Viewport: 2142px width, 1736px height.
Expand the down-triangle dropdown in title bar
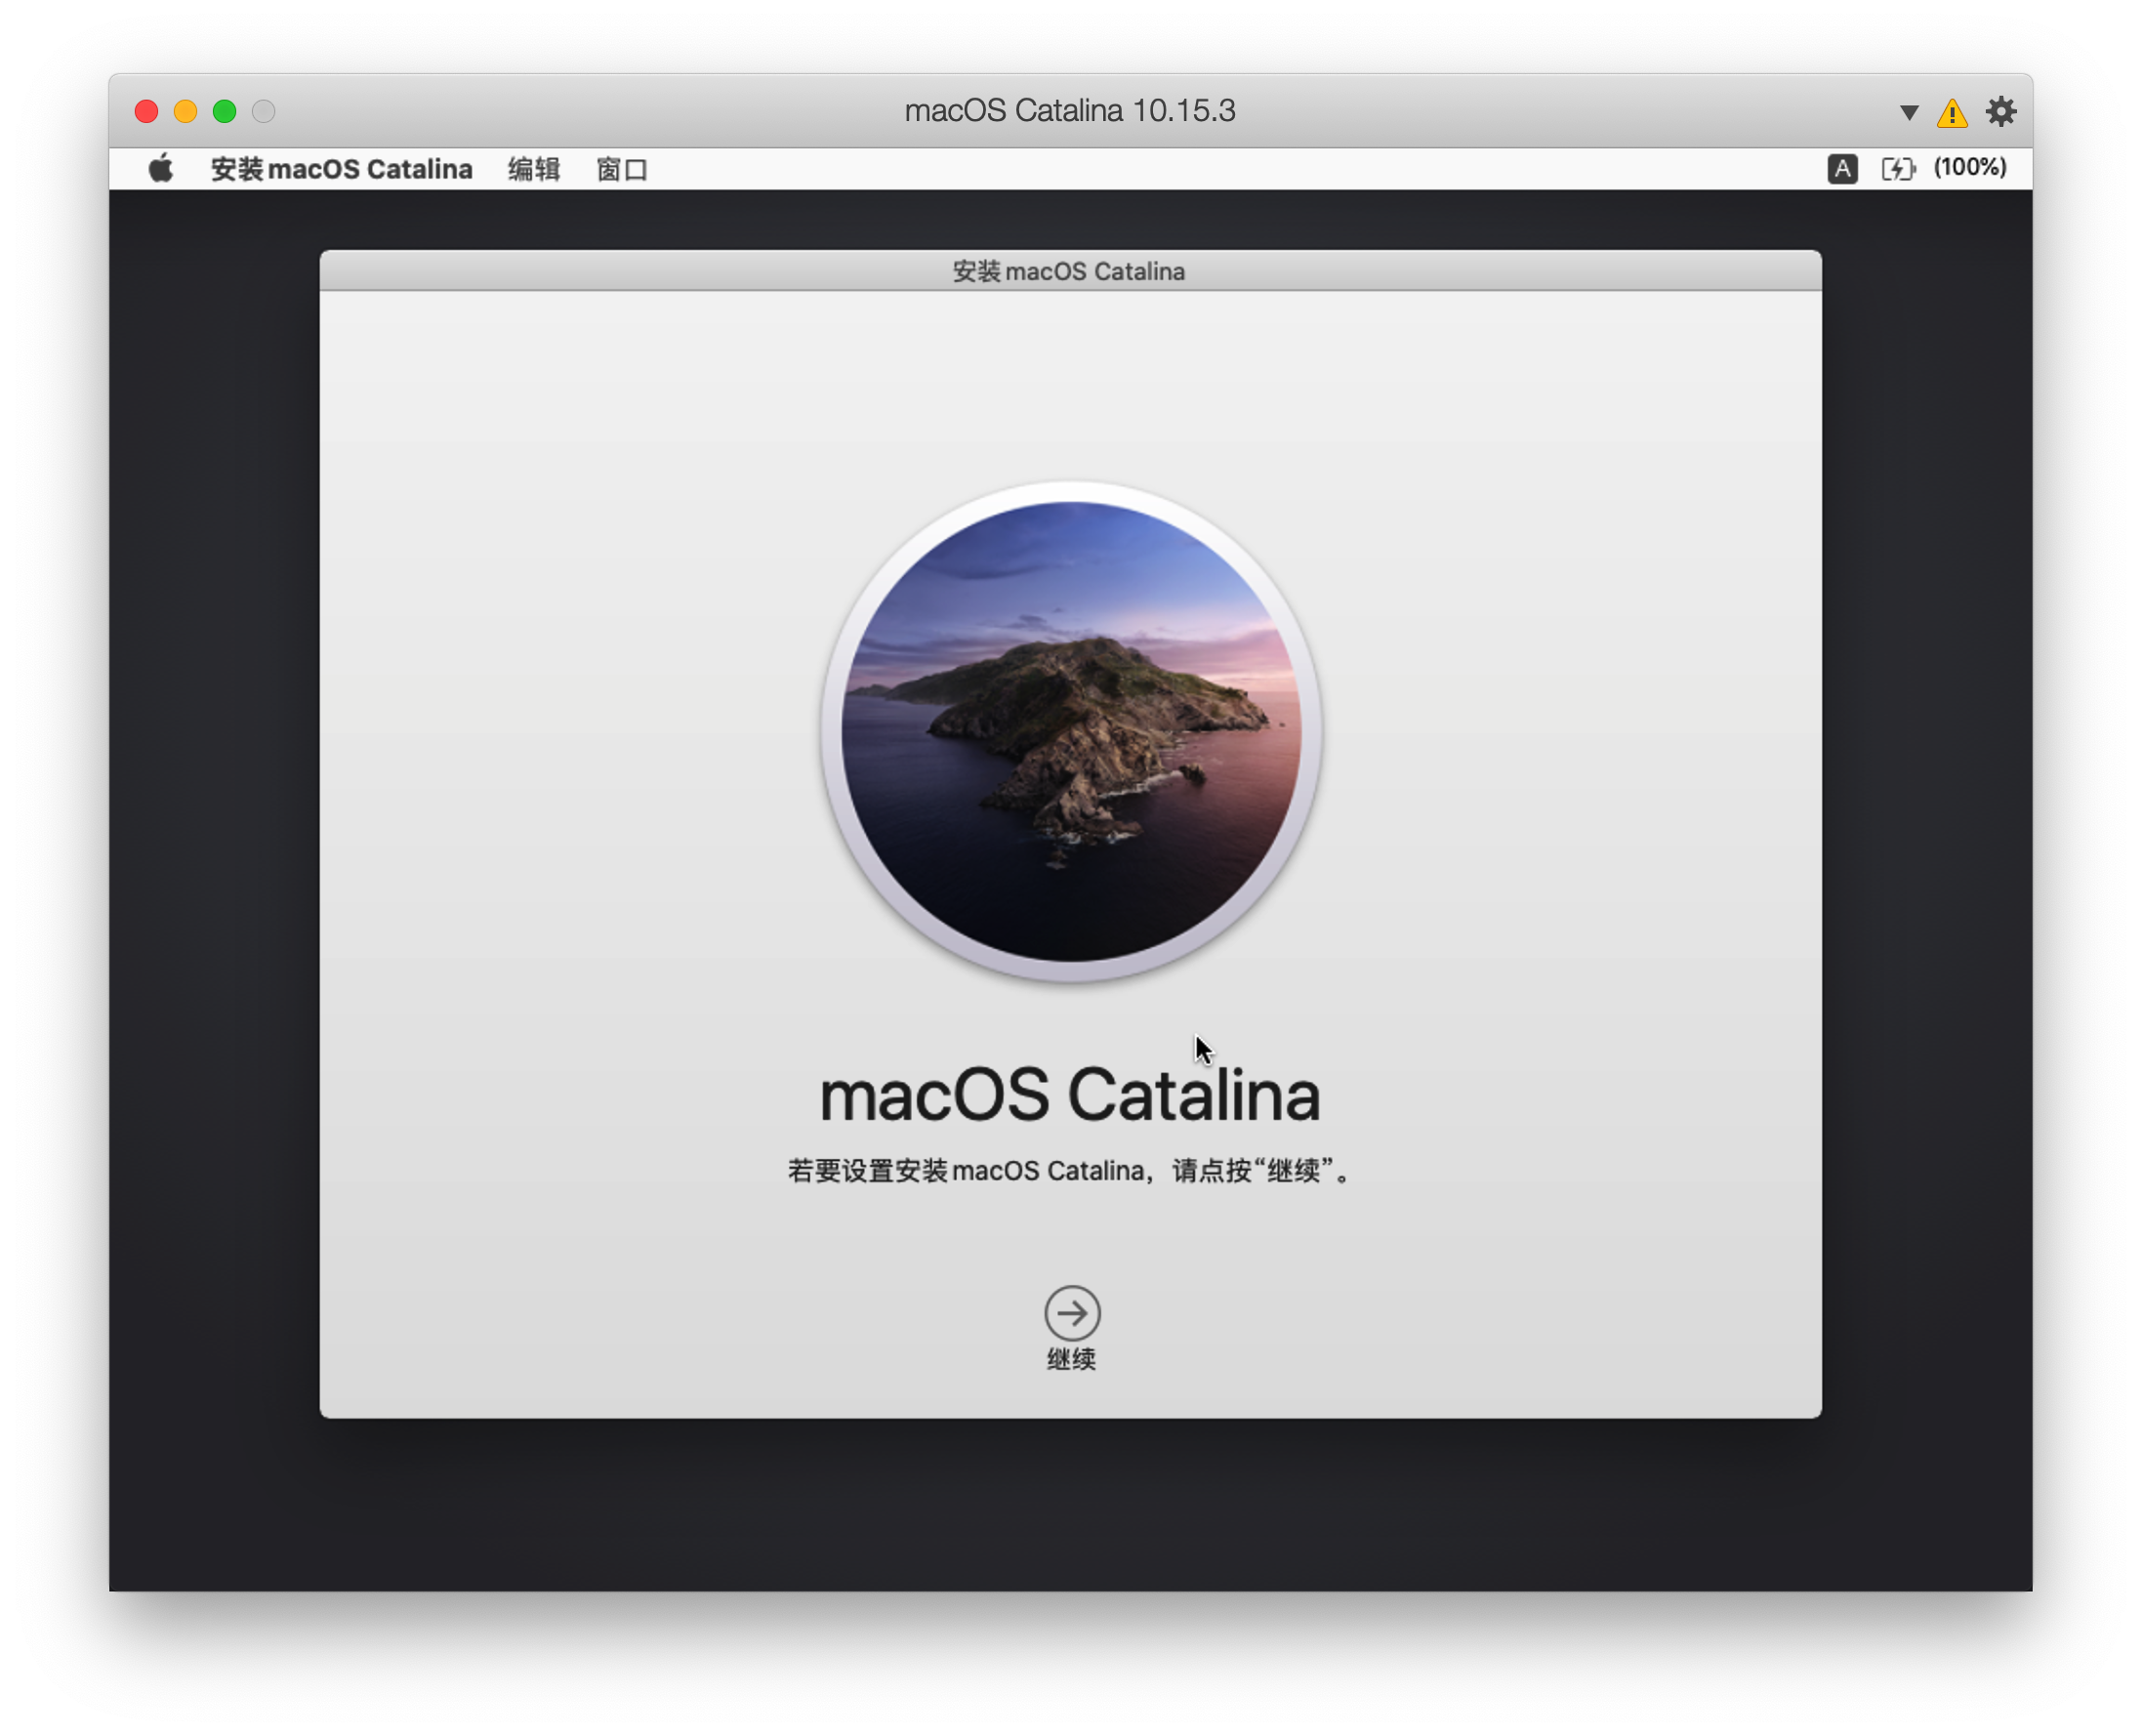tap(1908, 113)
